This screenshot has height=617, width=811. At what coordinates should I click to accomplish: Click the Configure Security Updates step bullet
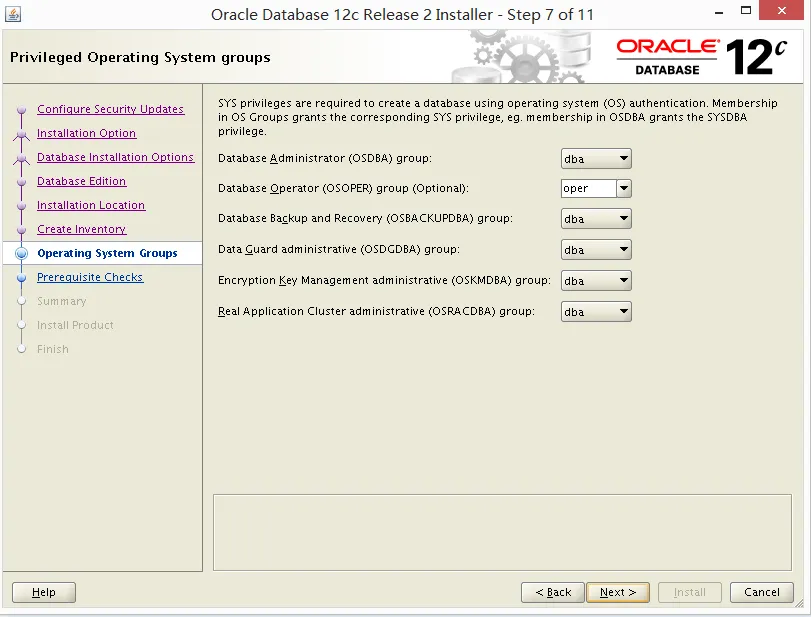(21, 110)
